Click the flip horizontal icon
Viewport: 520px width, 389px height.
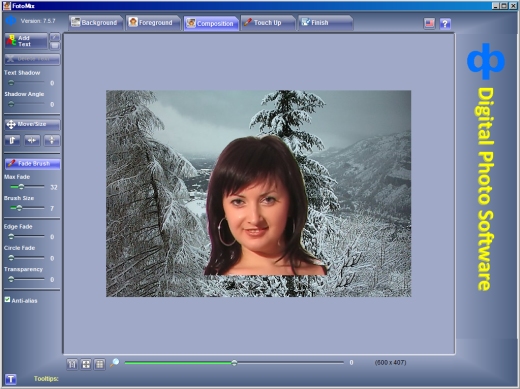click(32, 140)
